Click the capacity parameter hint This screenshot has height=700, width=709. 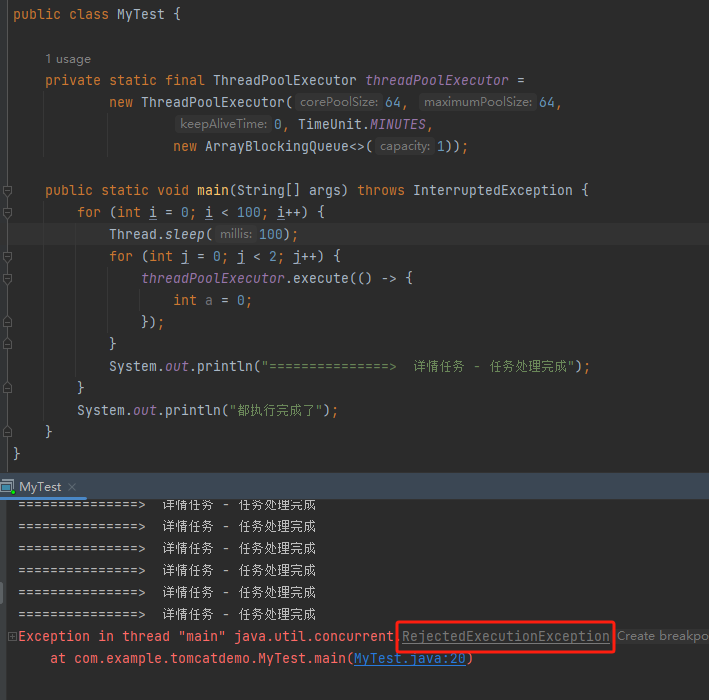(405, 146)
